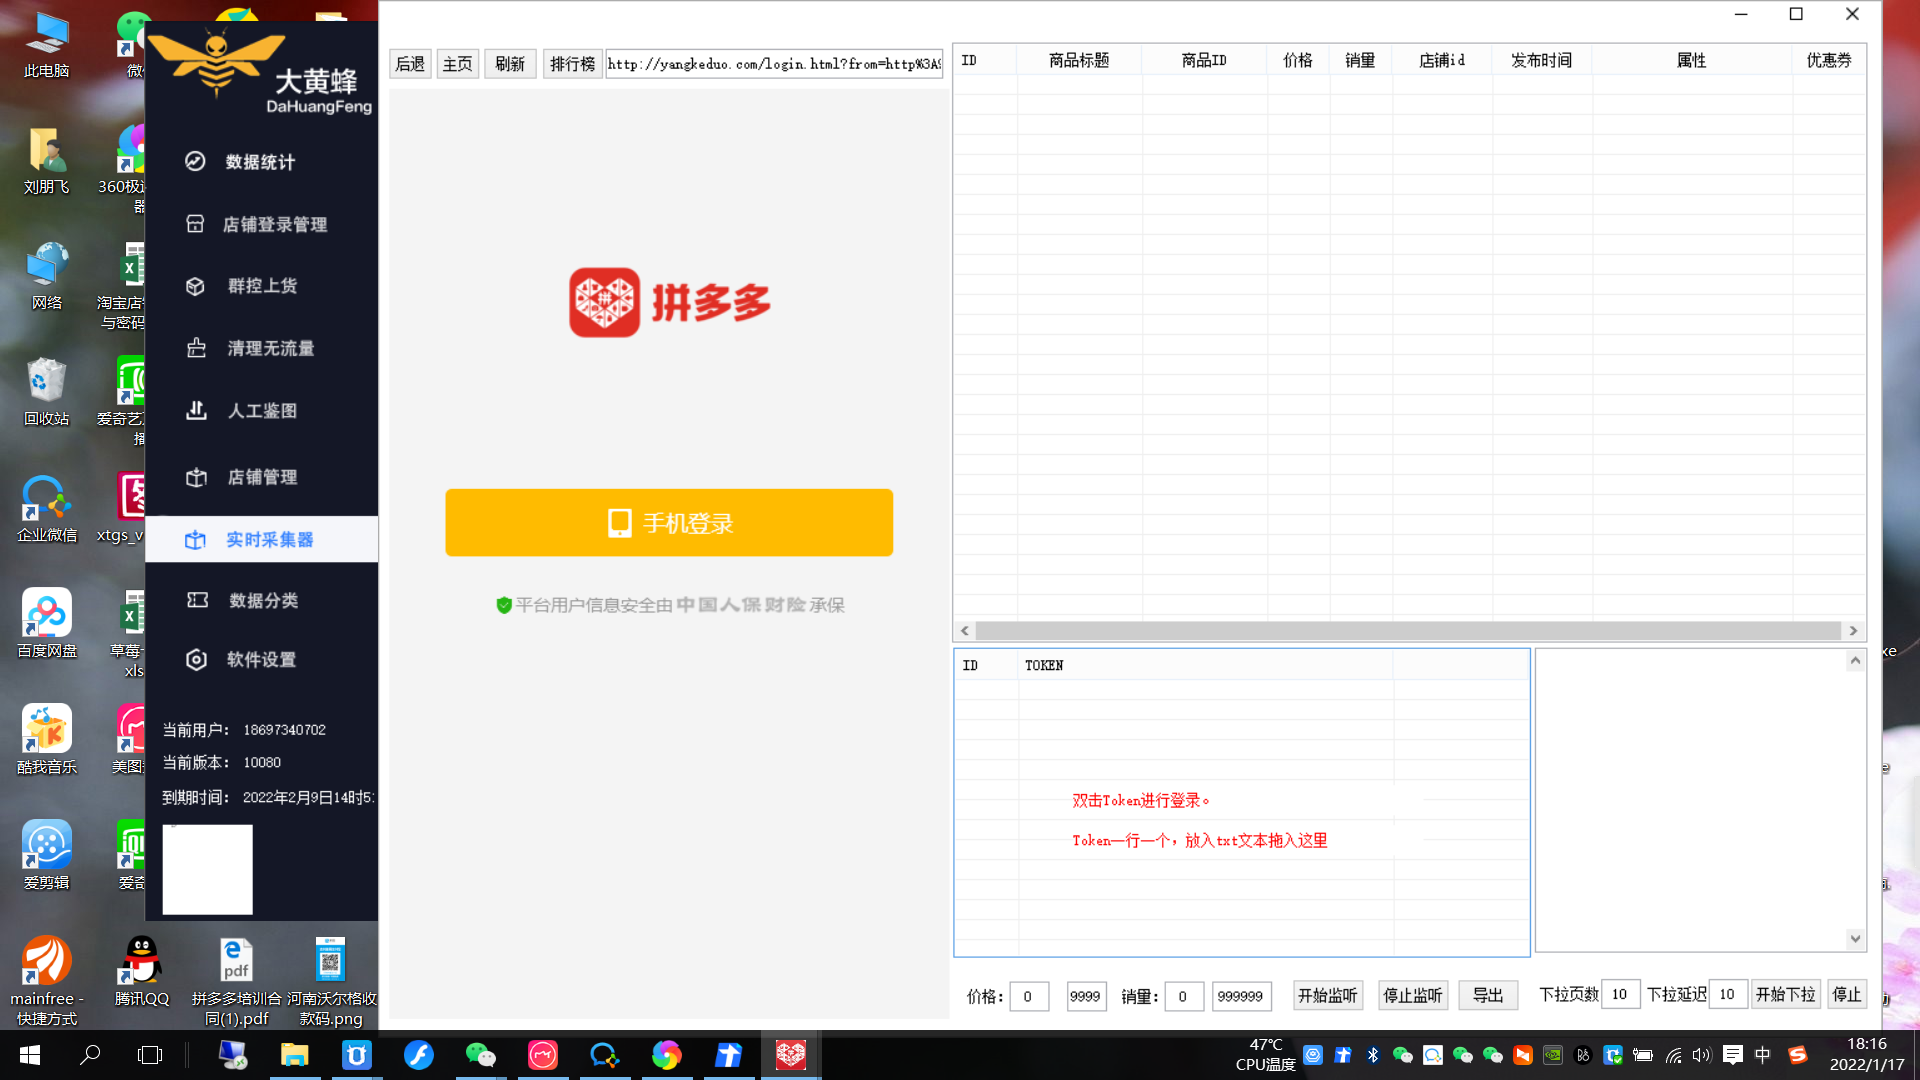Click the 数据统计 chart icon in sidebar
This screenshot has height=1080, width=1920.
point(195,161)
